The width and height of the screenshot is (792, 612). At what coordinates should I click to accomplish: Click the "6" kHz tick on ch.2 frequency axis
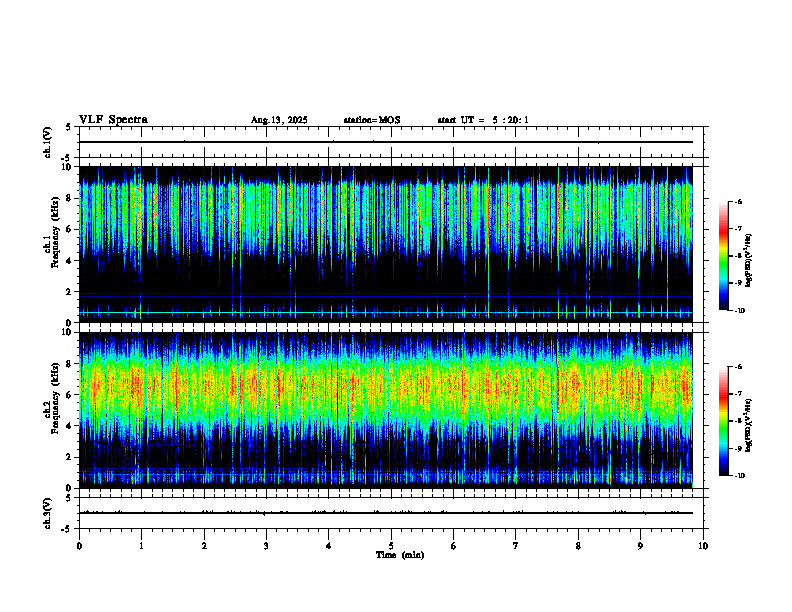(x=70, y=395)
